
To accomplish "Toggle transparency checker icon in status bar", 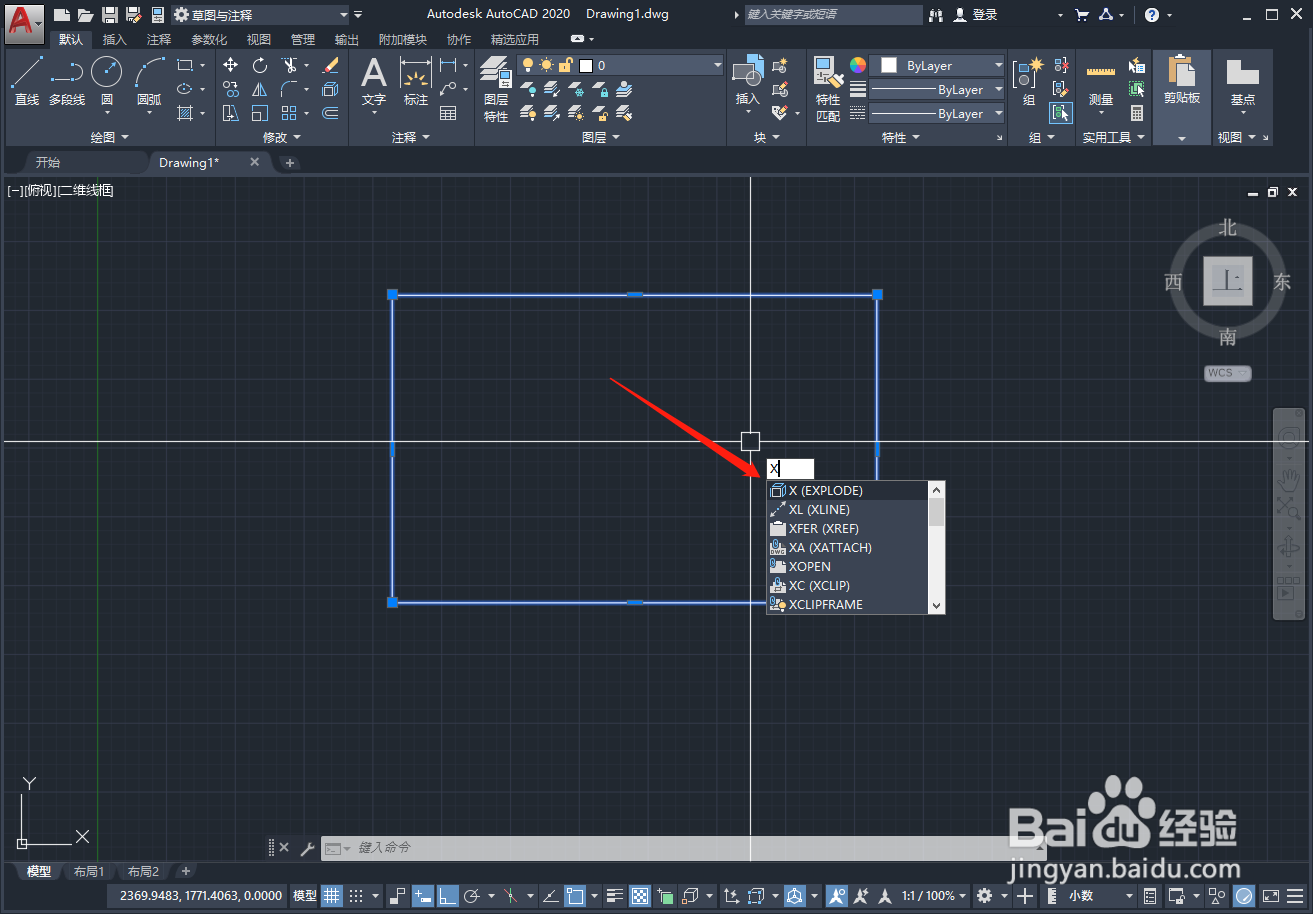I will 640,896.
